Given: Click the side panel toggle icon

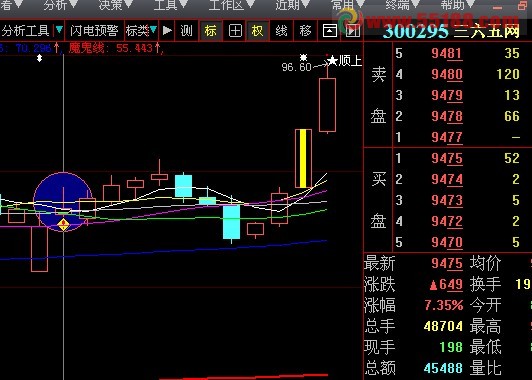Looking at the screenshot, I should coord(353,31).
